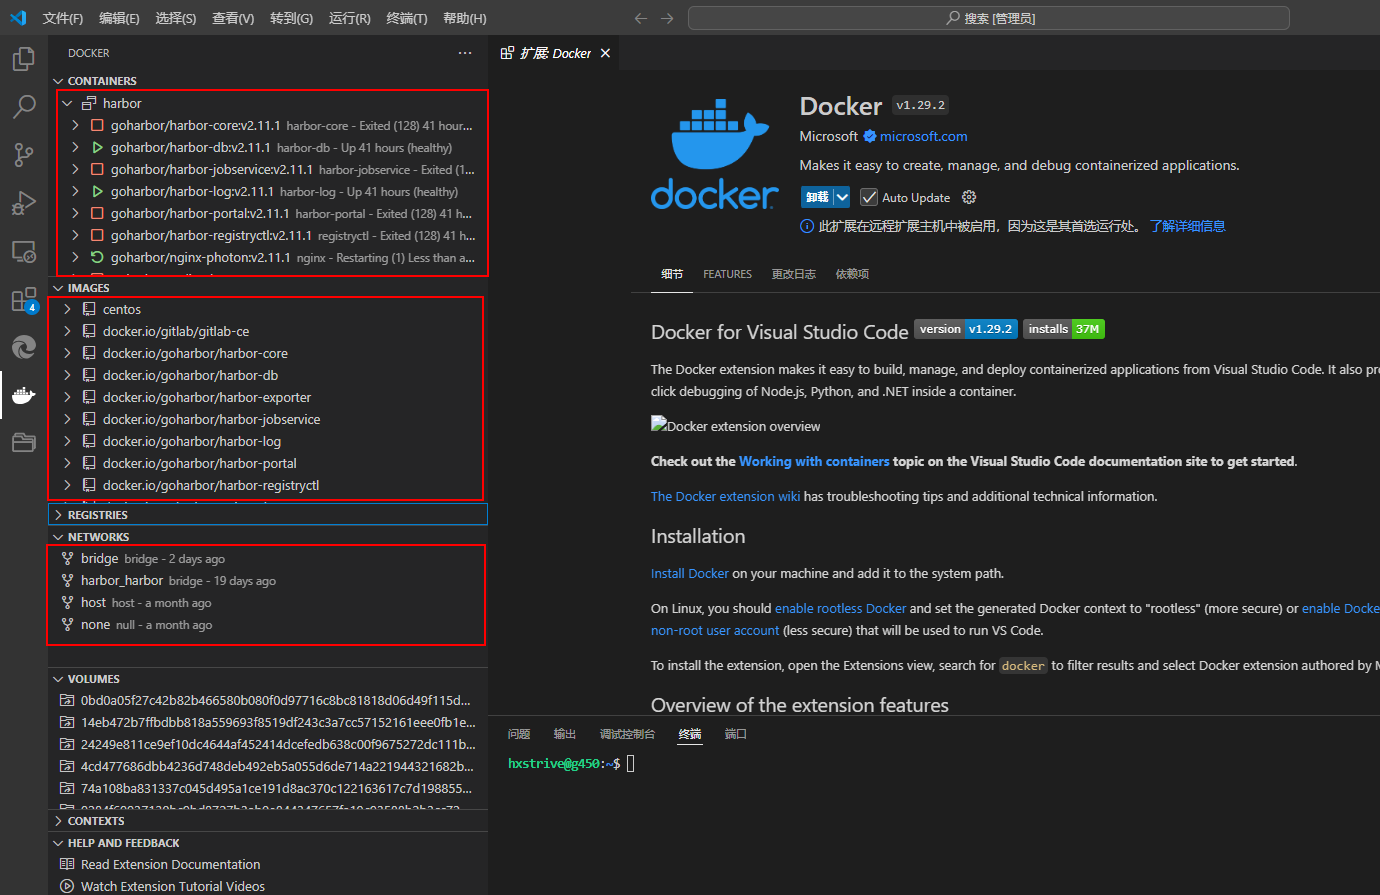This screenshot has width=1380, height=895.
Task: Click the play icon of Watch Extension Tutorial Videos
Action: pyautogui.click(x=67, y=886)
